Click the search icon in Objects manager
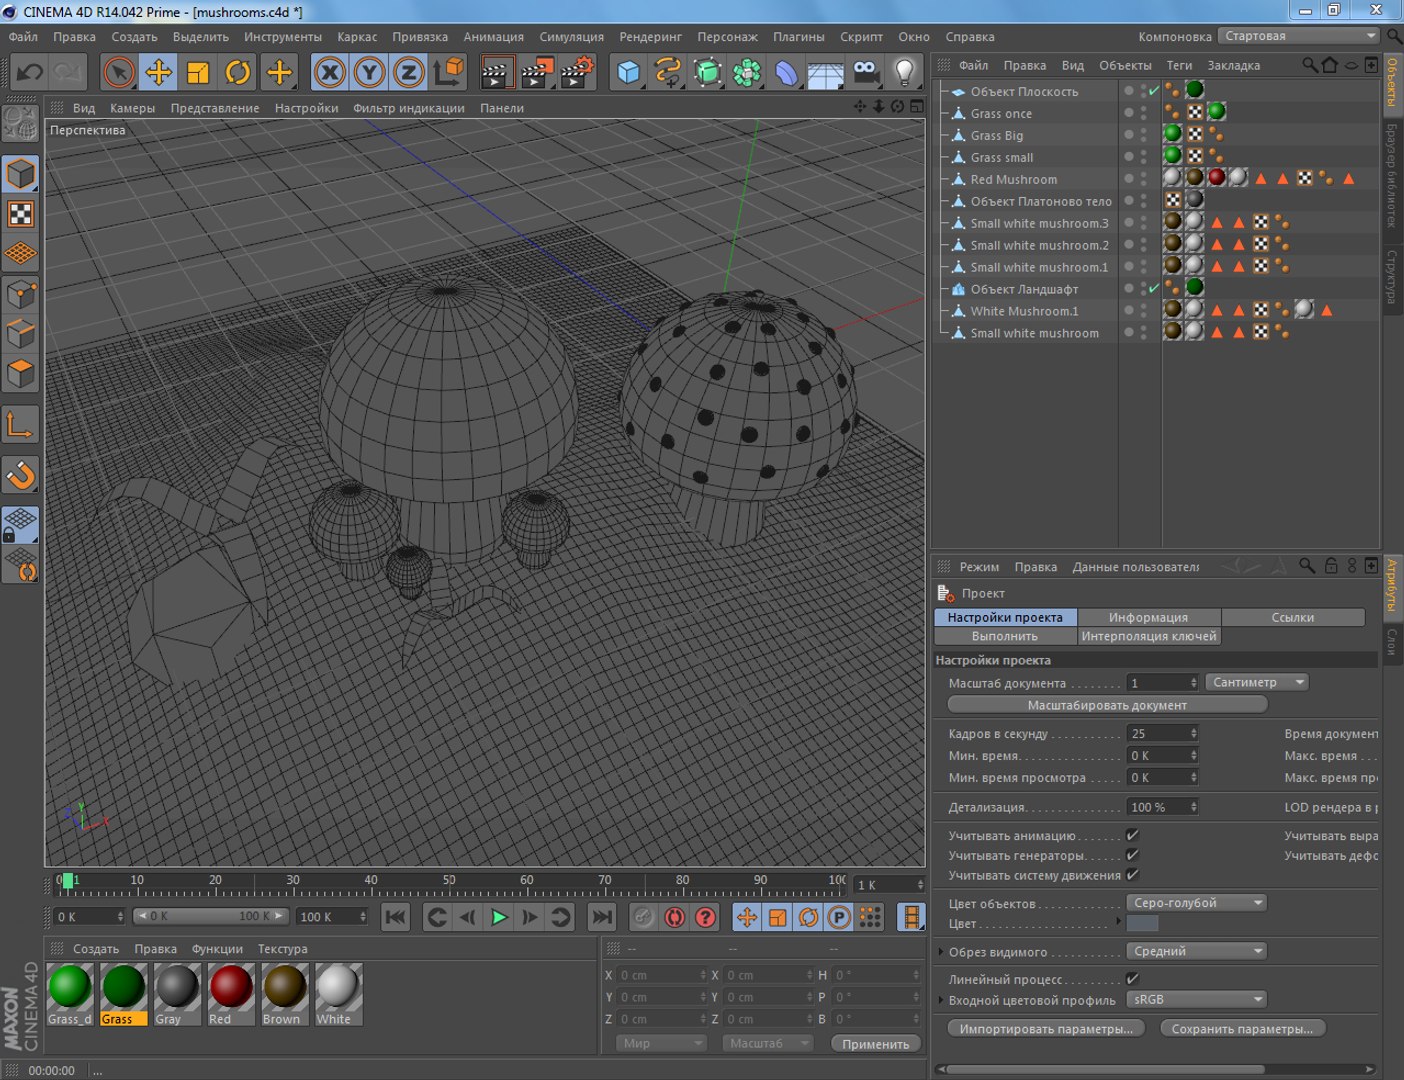 (x=1309, y=65)
